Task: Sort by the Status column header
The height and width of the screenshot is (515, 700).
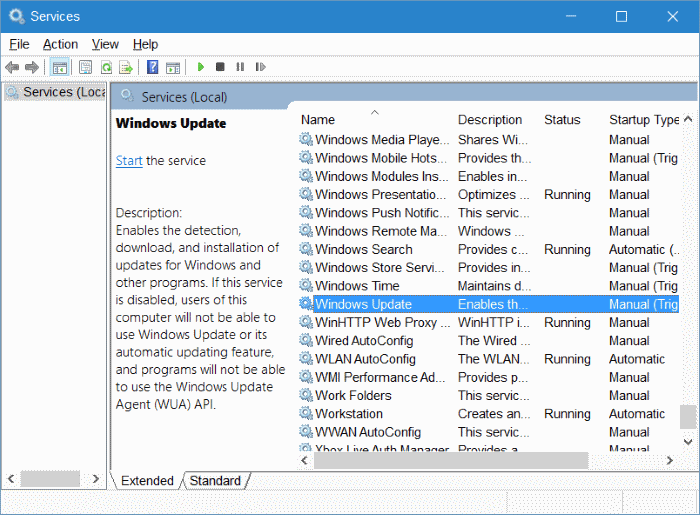Action: pos(562,120)
